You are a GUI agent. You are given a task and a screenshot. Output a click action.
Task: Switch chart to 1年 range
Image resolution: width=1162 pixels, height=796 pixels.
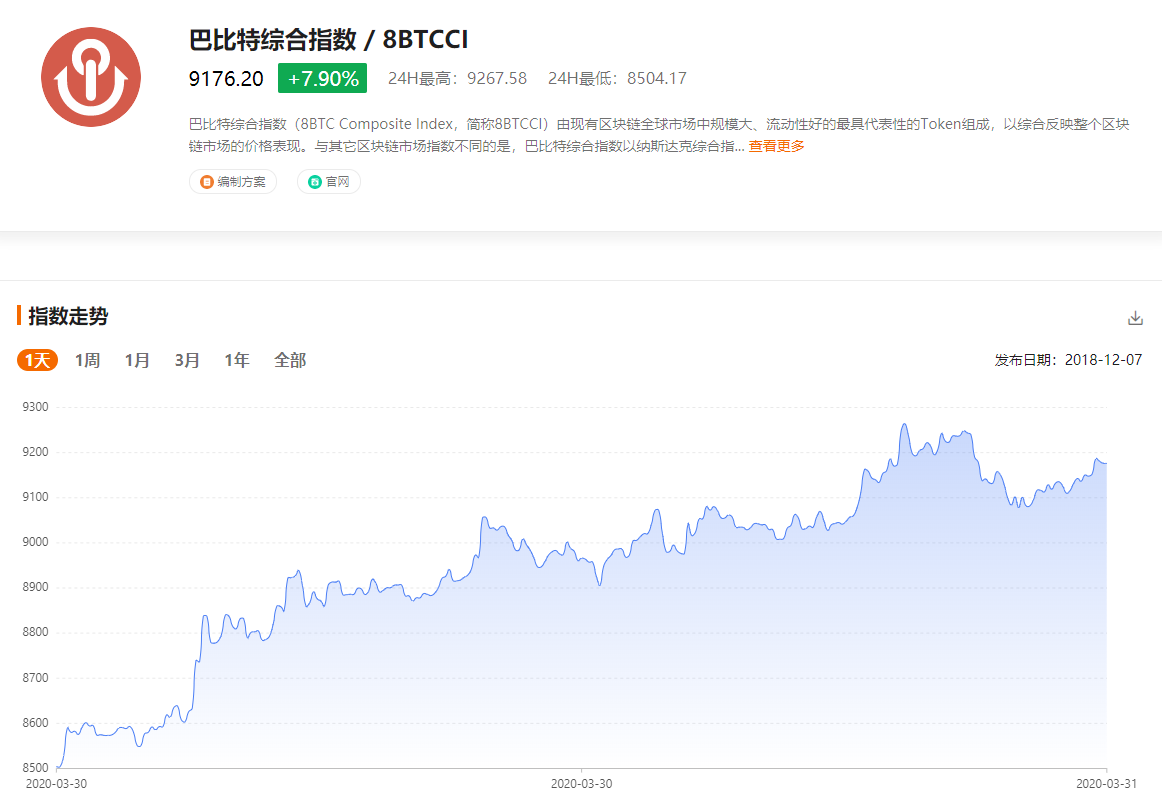236,360
